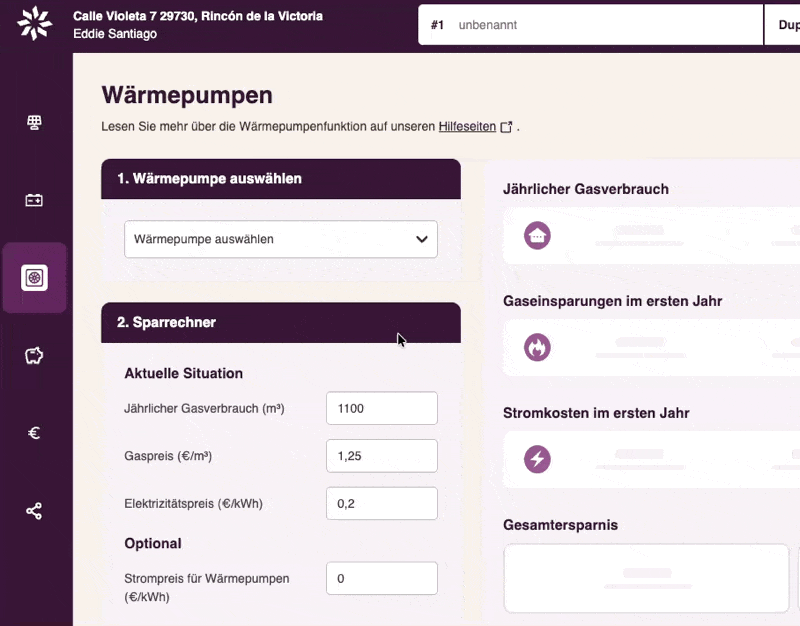This screenshot has width=800, height=626.
Task: Select the heat pump sidebar icon
Action: point(35,278)
